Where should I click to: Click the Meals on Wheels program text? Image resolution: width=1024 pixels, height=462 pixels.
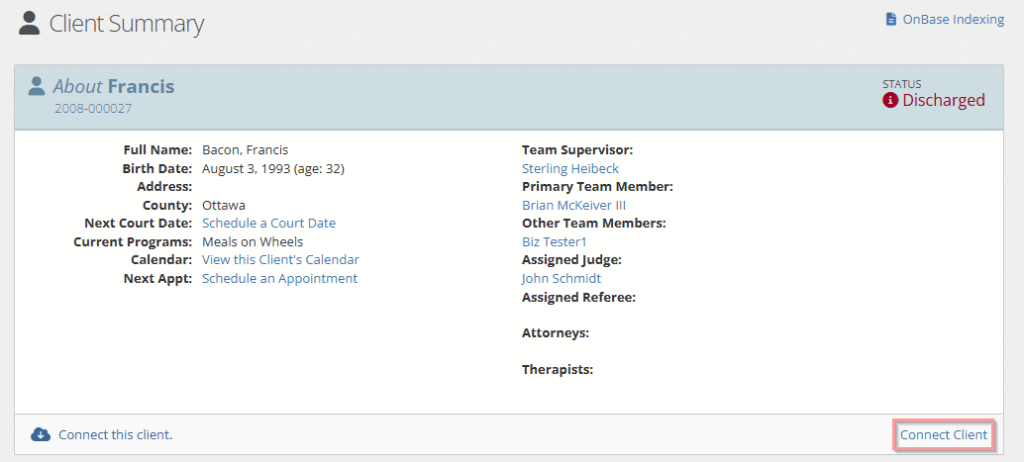(x=252, y=242)
